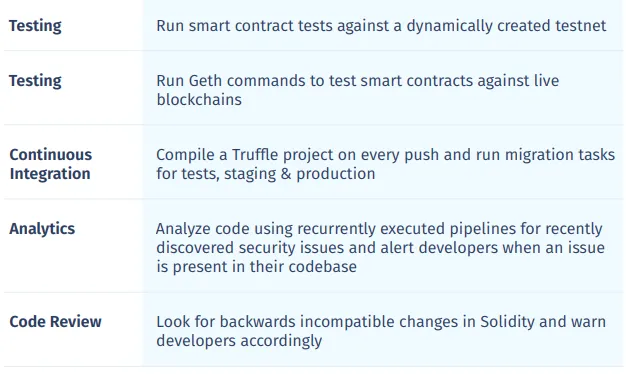This screenshot has height=382, width=626.
Task: Click the Code Review category label
Action: [x=55, y=322]
